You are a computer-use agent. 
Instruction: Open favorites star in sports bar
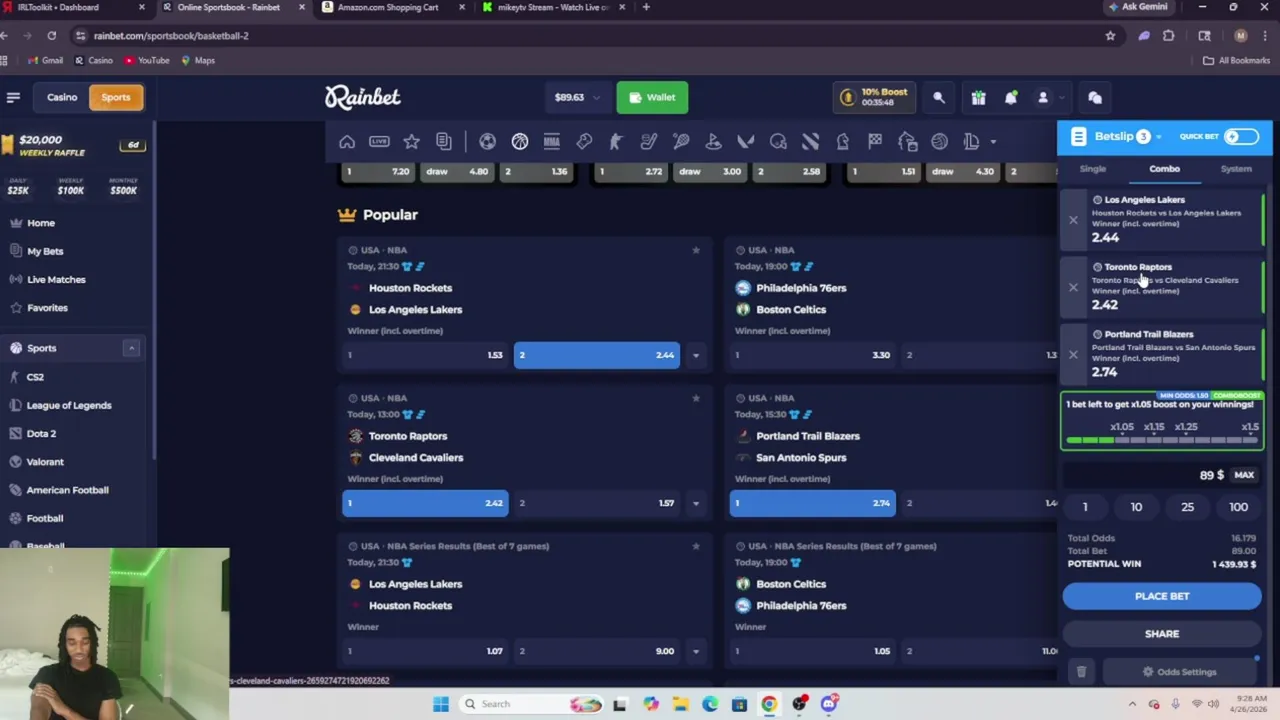click(411, 142)
